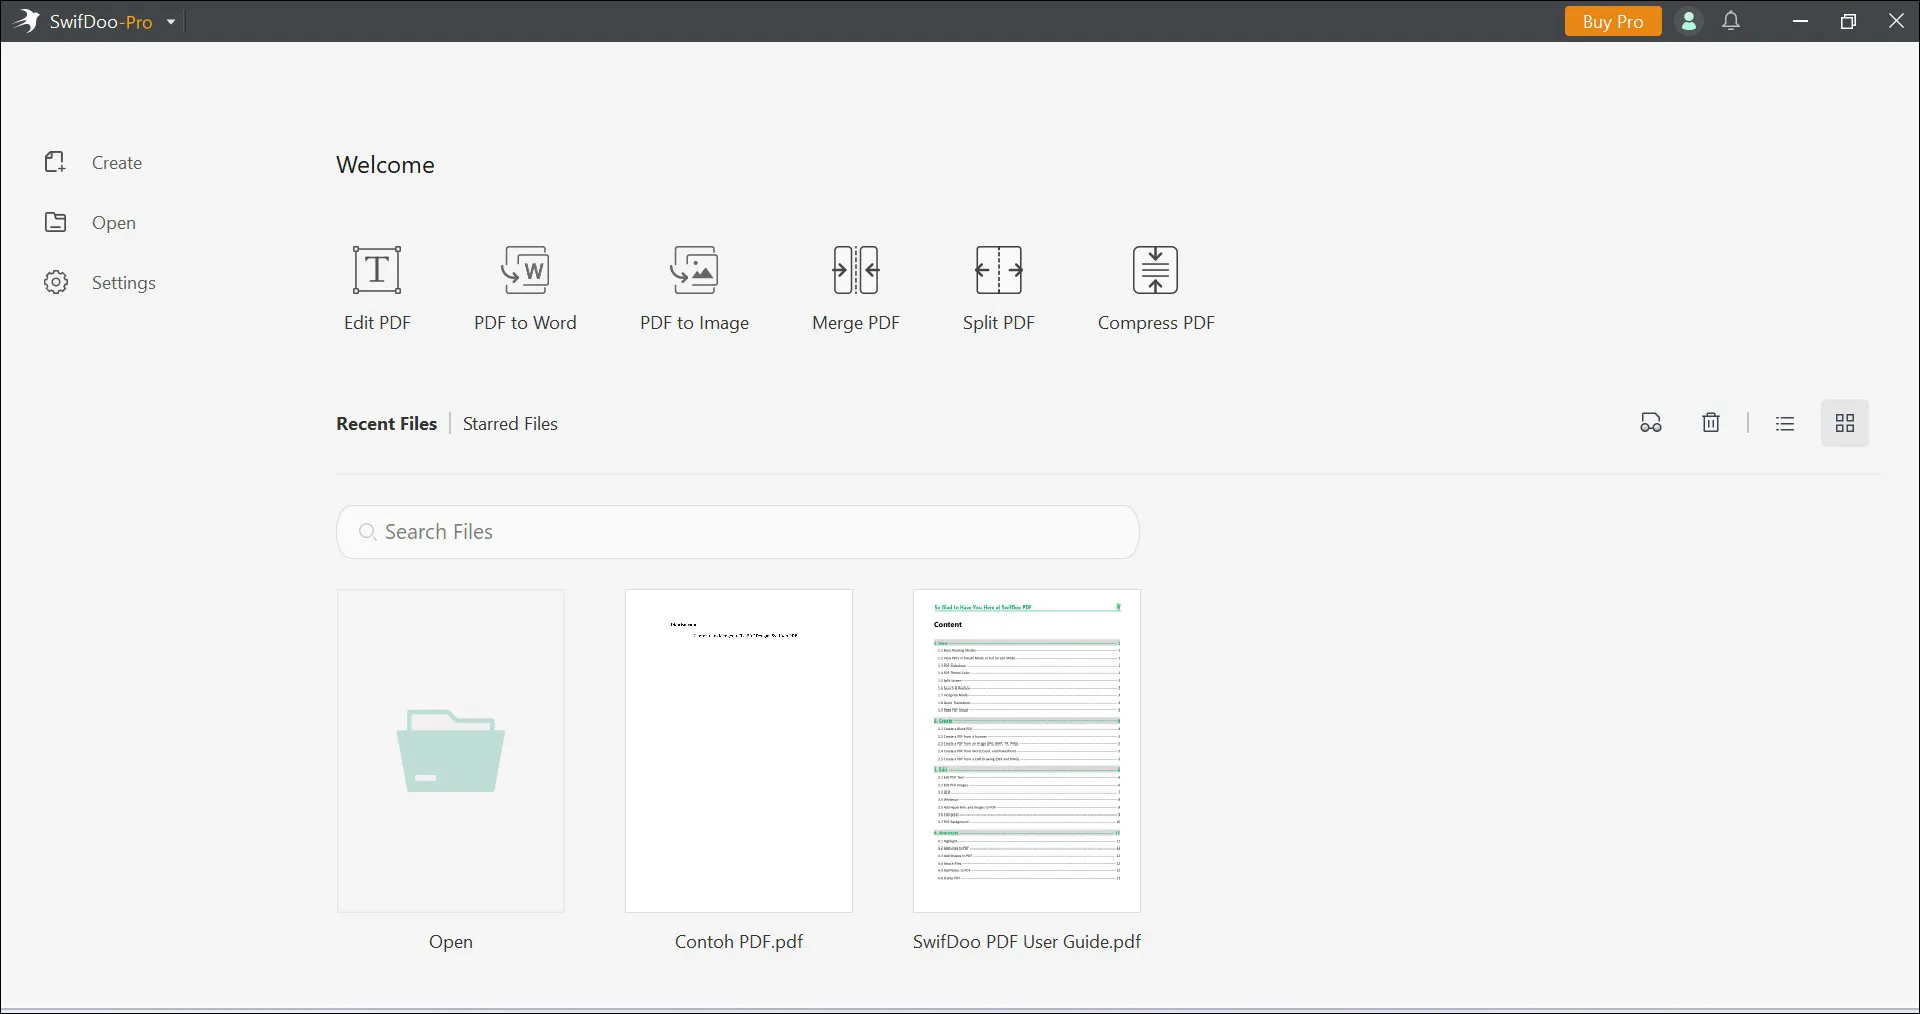This screenshot has width=1920, height=1014.
Task: Switch to list view layout
Action: click(1785, 423)
